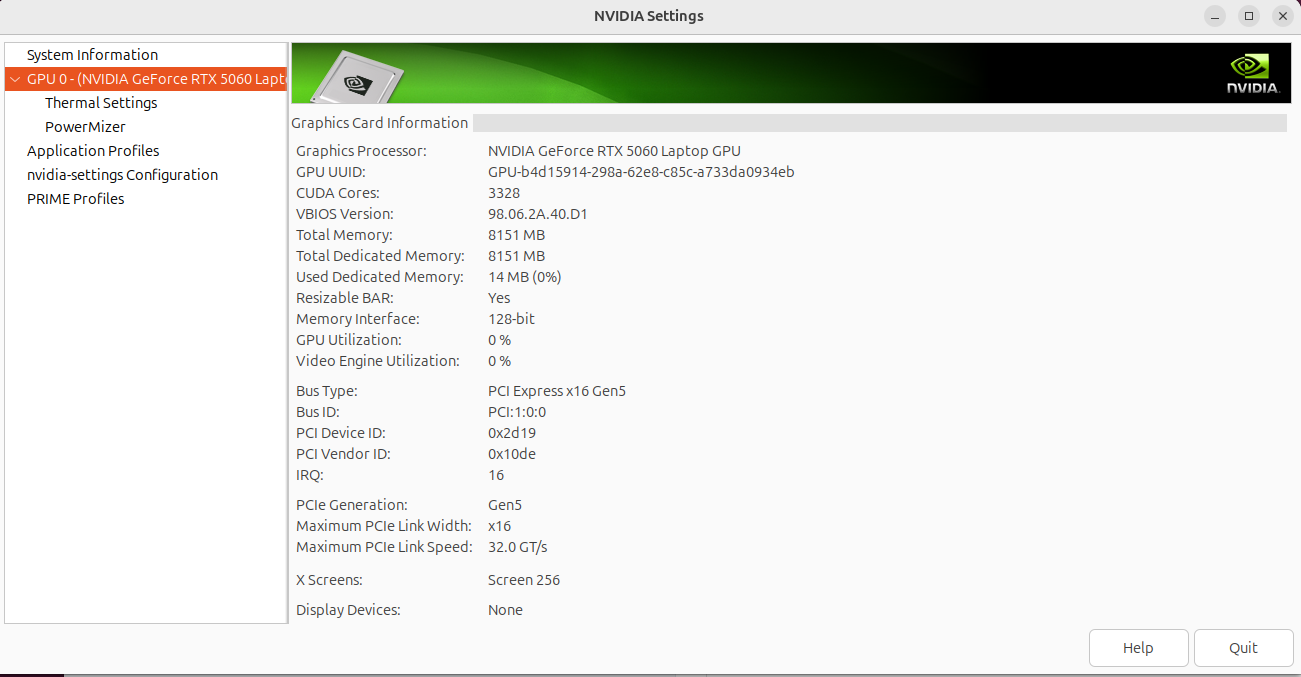Image resolution: width=1301 pixels, height=677 pixels.
Task: Click the NVIDIA logo in banner
Action: [x=1253, y=74]
